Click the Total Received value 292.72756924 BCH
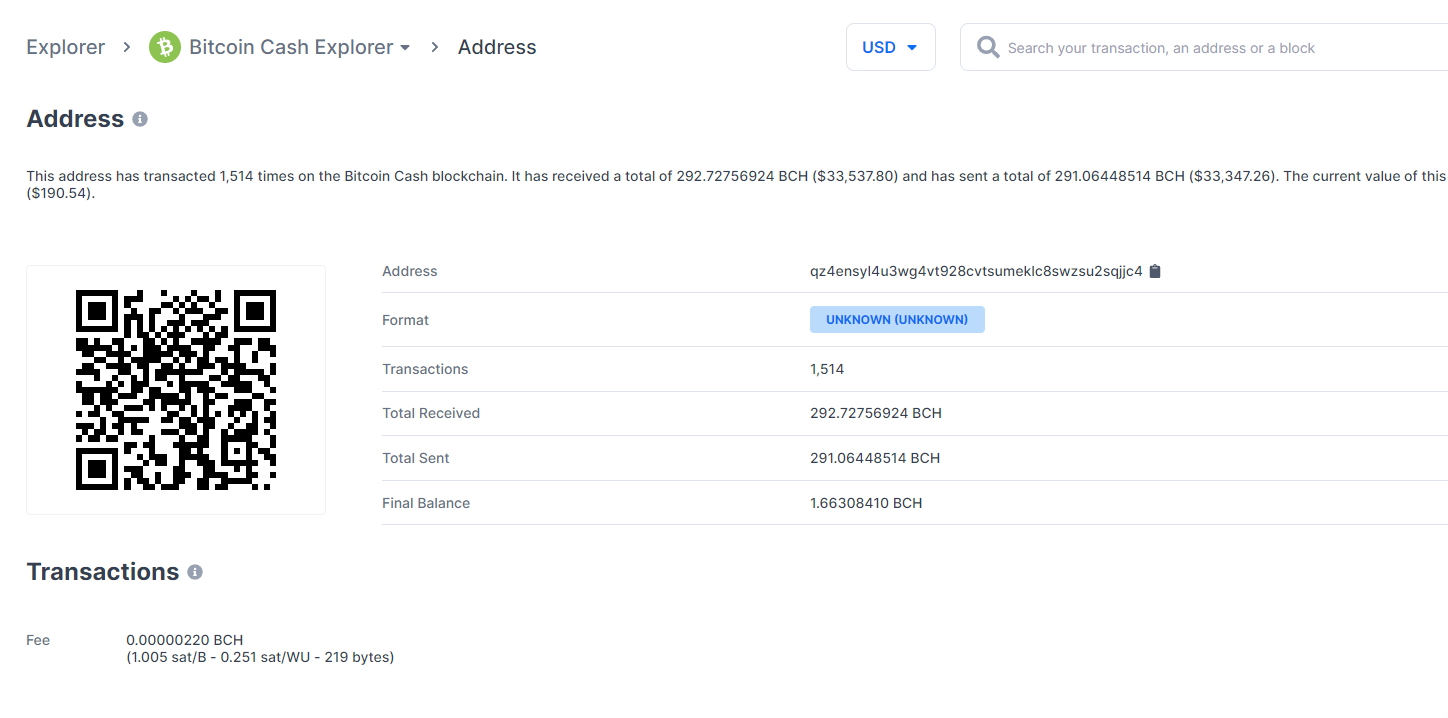Viewport: 1448px width, 718px height. [876, 413]
